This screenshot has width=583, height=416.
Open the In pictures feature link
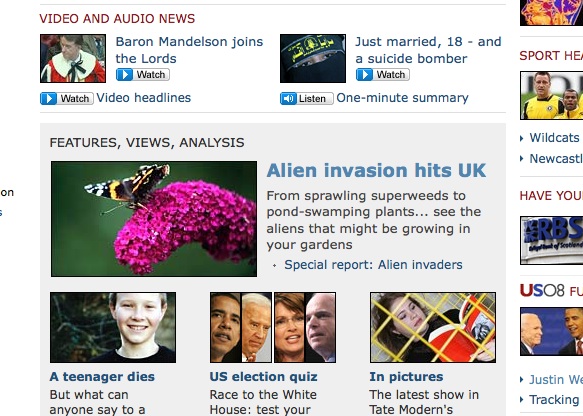tap(406, 377)
